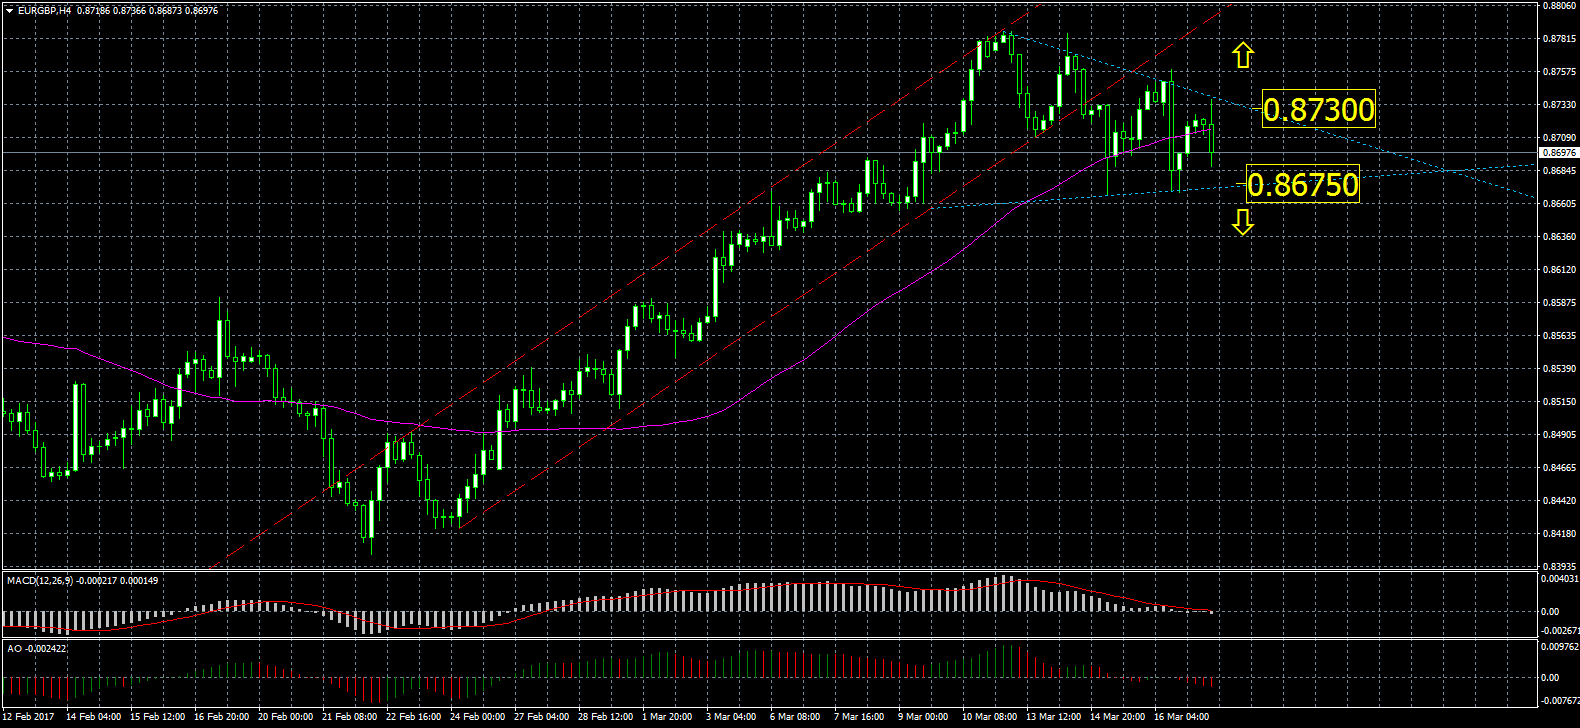Open the triangle menu beside EURGBP,H4

point(9,10)
